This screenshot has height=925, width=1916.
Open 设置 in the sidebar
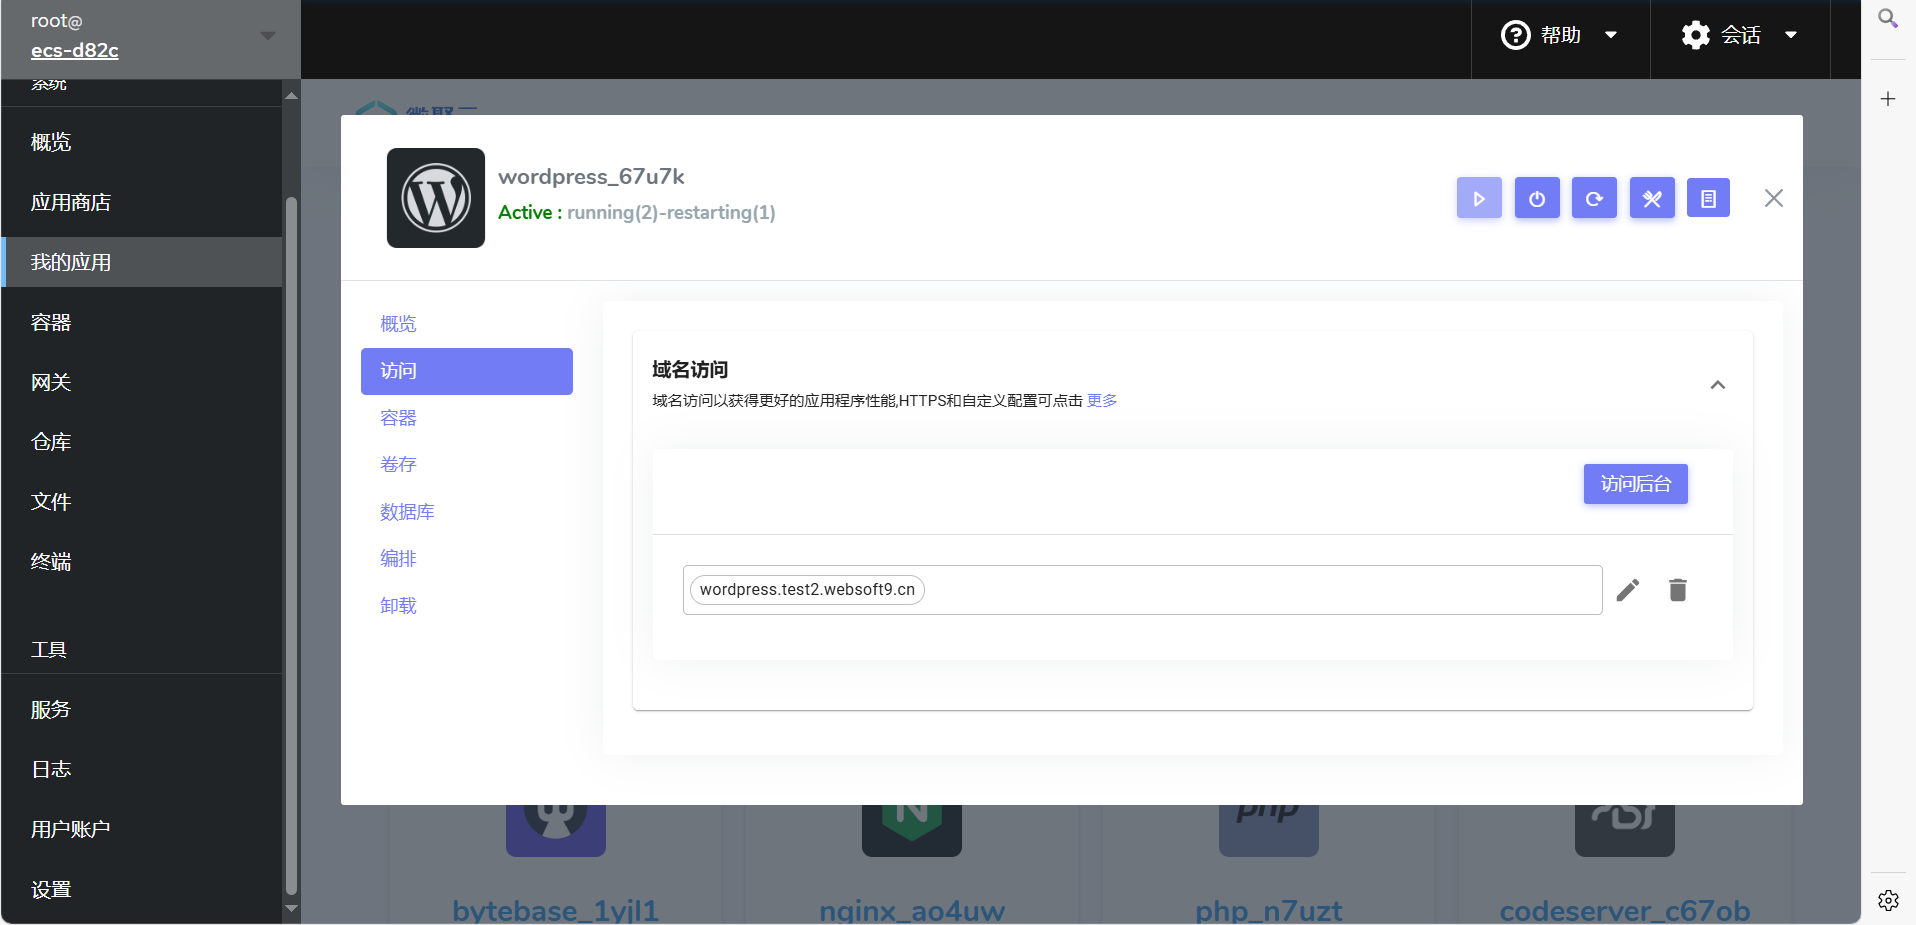tap(142, 890)
